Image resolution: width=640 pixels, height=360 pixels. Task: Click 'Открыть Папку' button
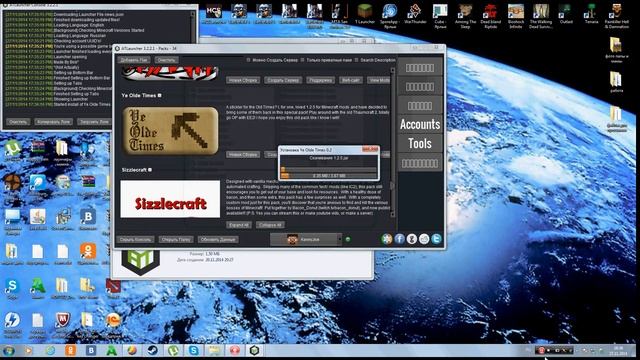tap(176, 240)
